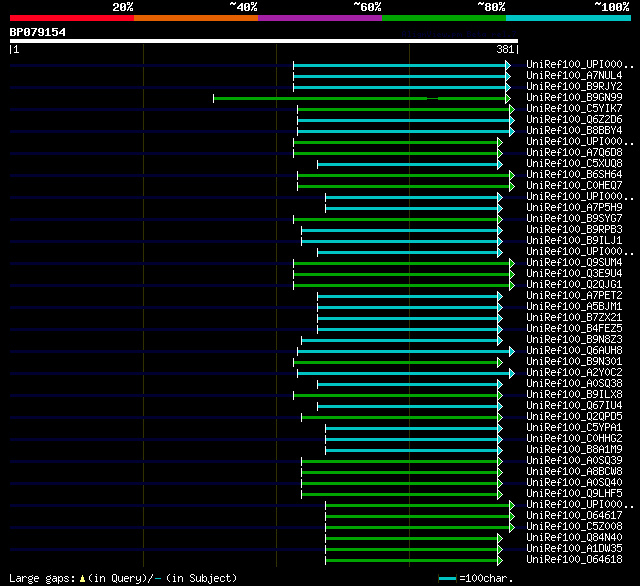
Task: Select the UniRef100_A0SQ39 hit label
Action: [x=574, y=461]
